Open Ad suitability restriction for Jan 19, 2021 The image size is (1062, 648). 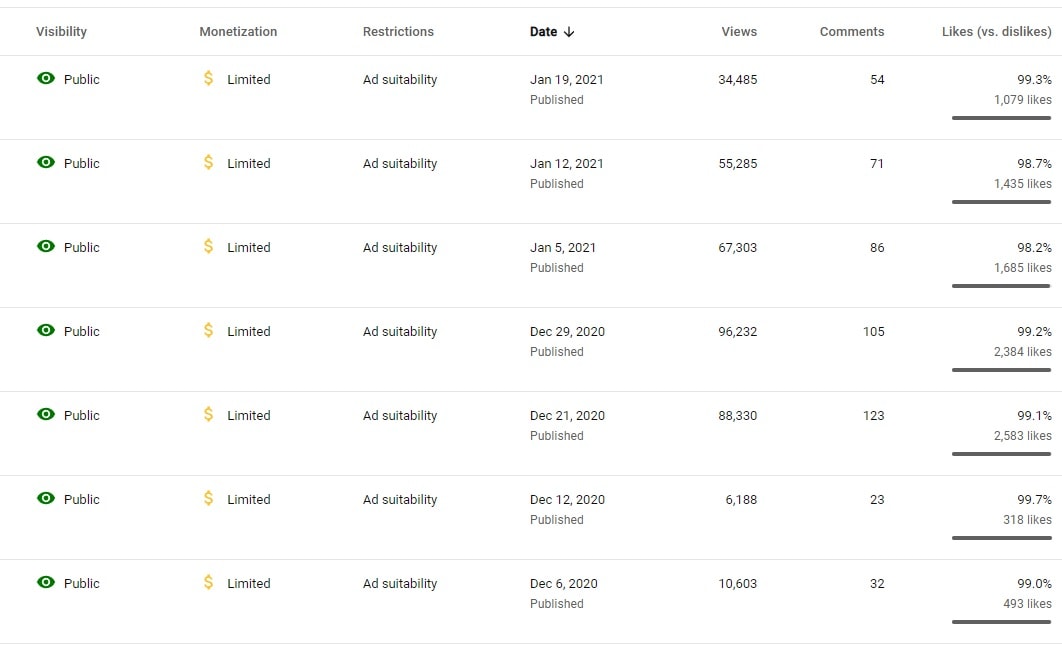[x=400, y=79]
